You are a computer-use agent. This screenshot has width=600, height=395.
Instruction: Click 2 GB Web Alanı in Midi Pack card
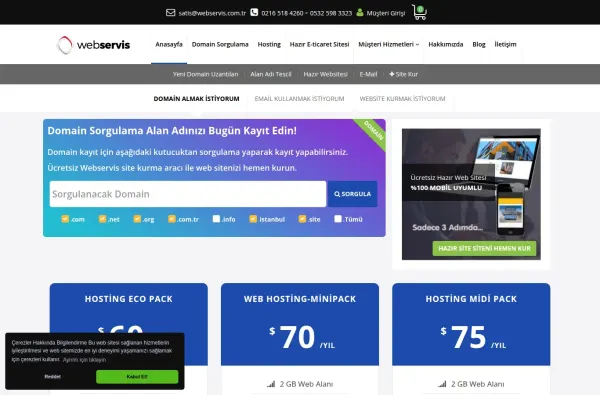point(478,384)
